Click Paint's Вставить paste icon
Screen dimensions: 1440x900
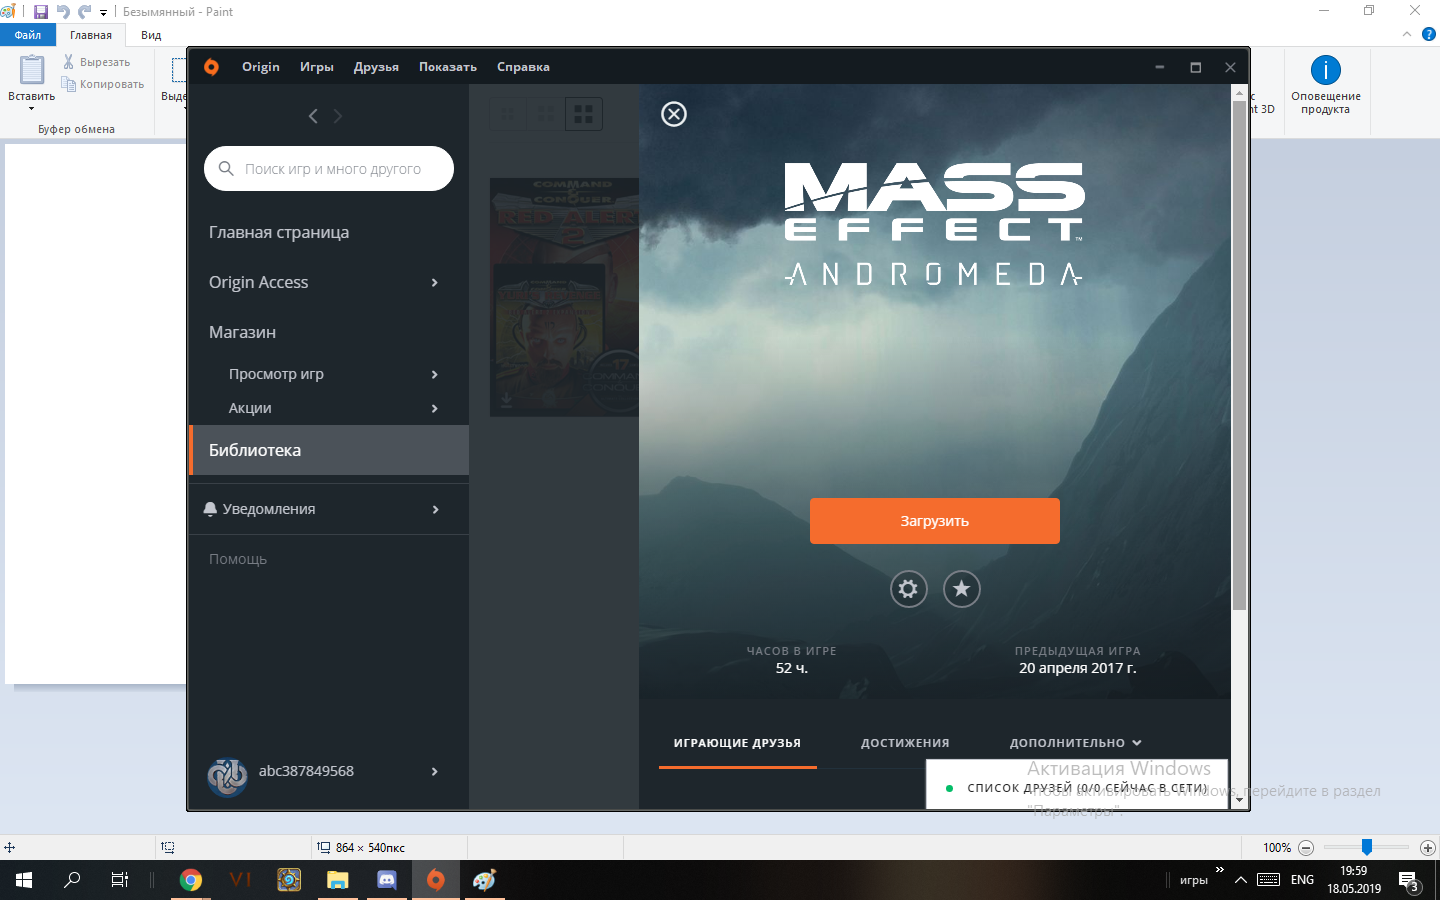click(32, 71)
